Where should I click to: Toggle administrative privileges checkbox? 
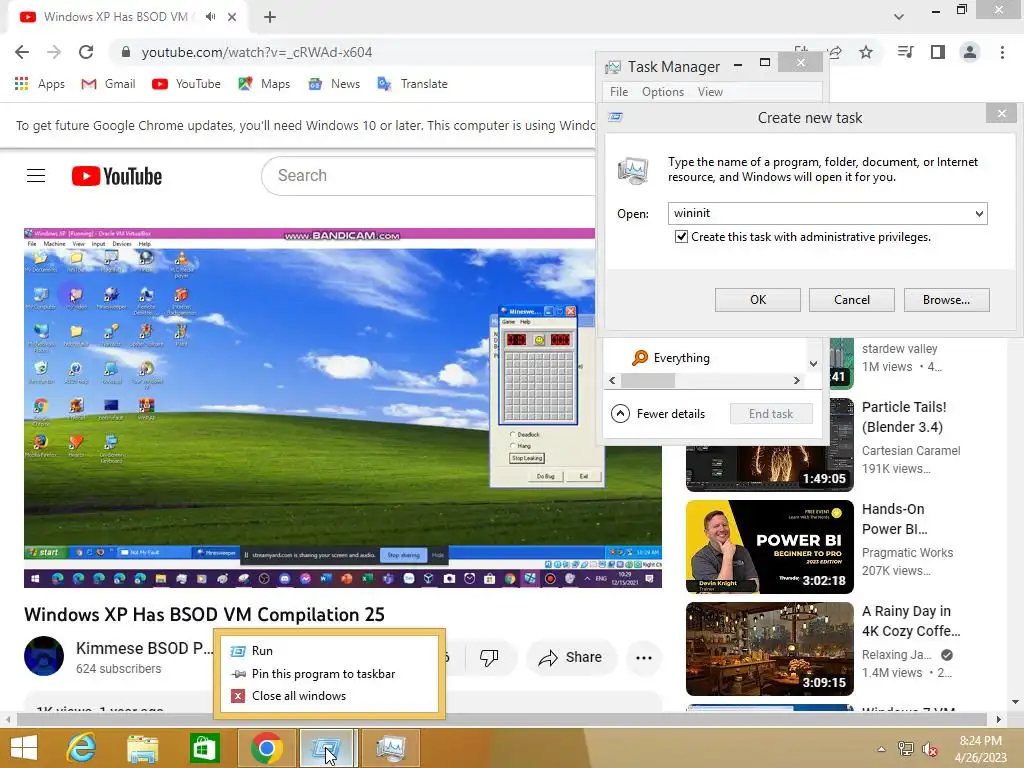point(681,236)
